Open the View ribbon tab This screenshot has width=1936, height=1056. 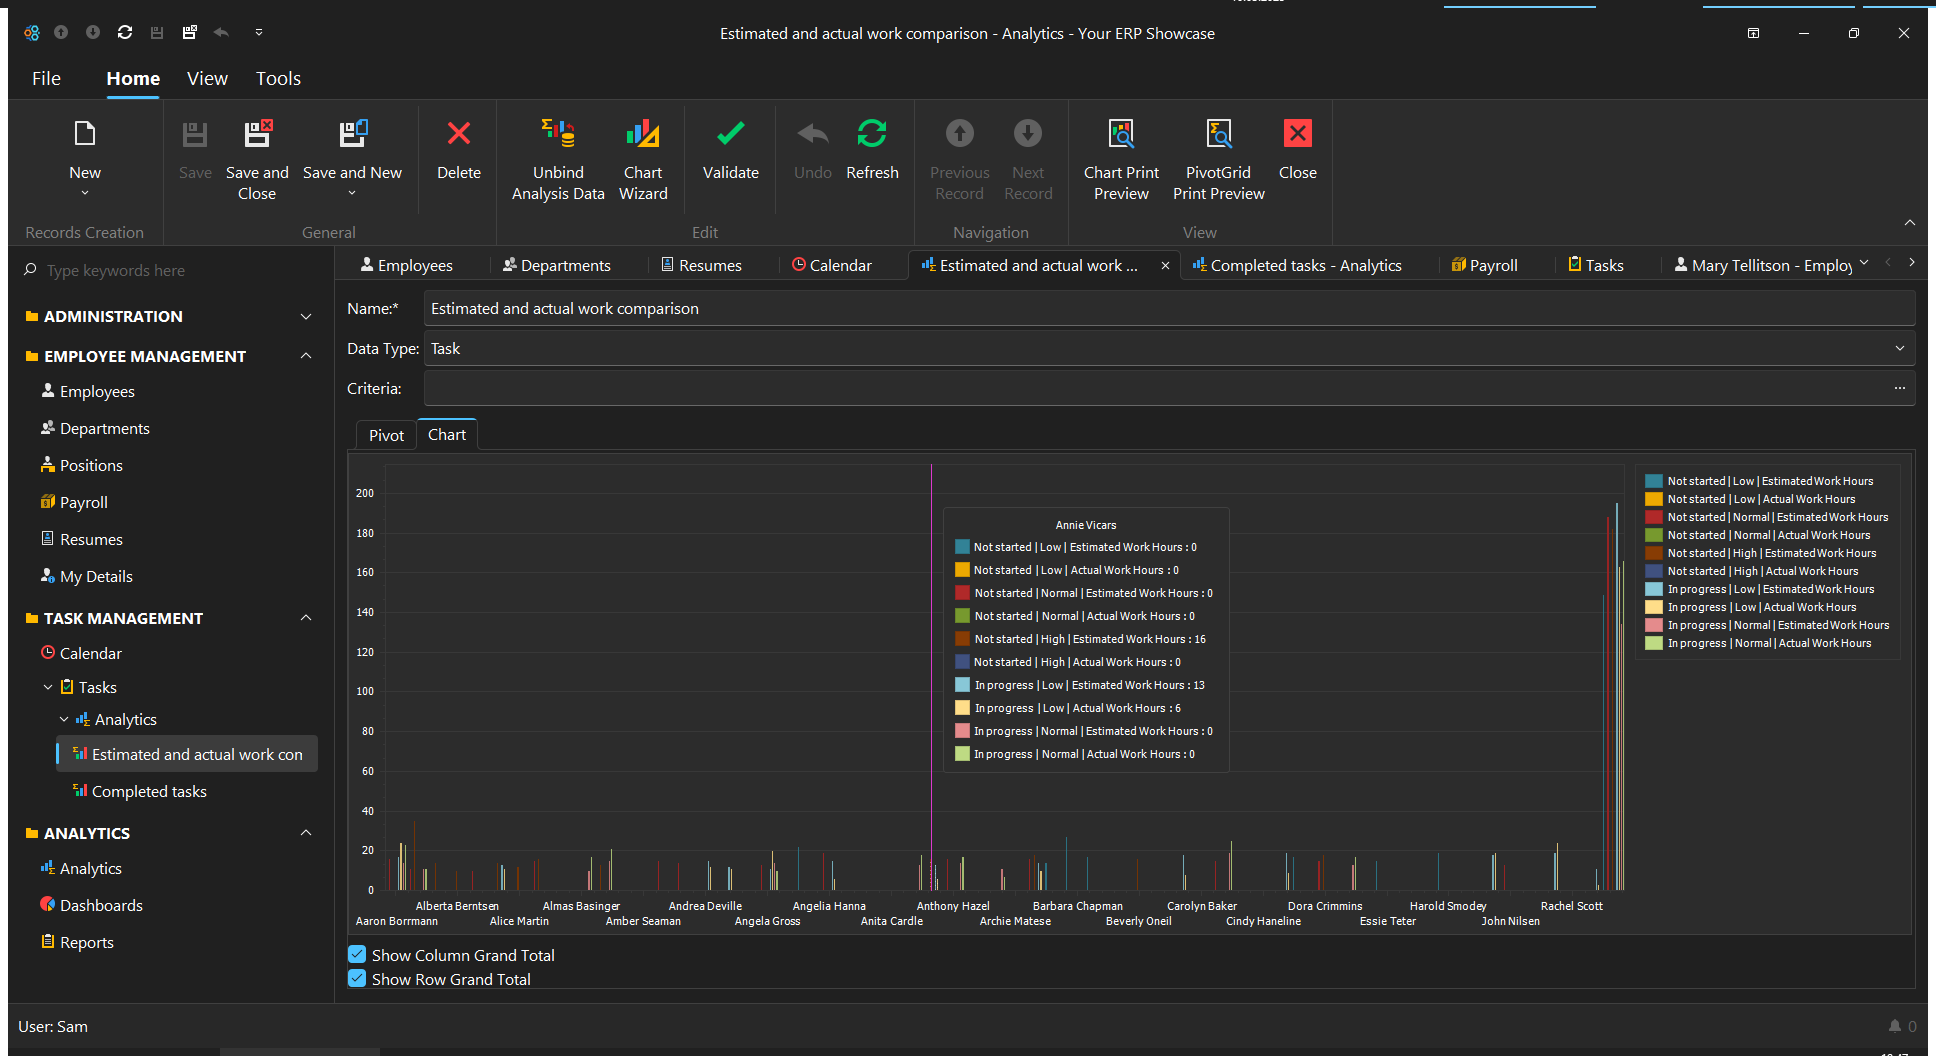pyautogui.click(x=207, y=78)
